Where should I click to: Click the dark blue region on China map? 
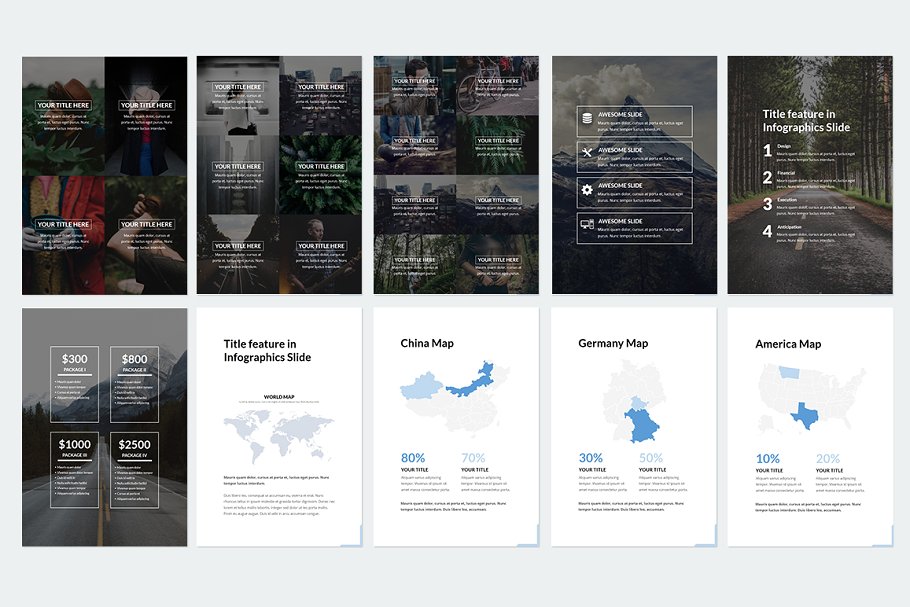tap(472, 381)
